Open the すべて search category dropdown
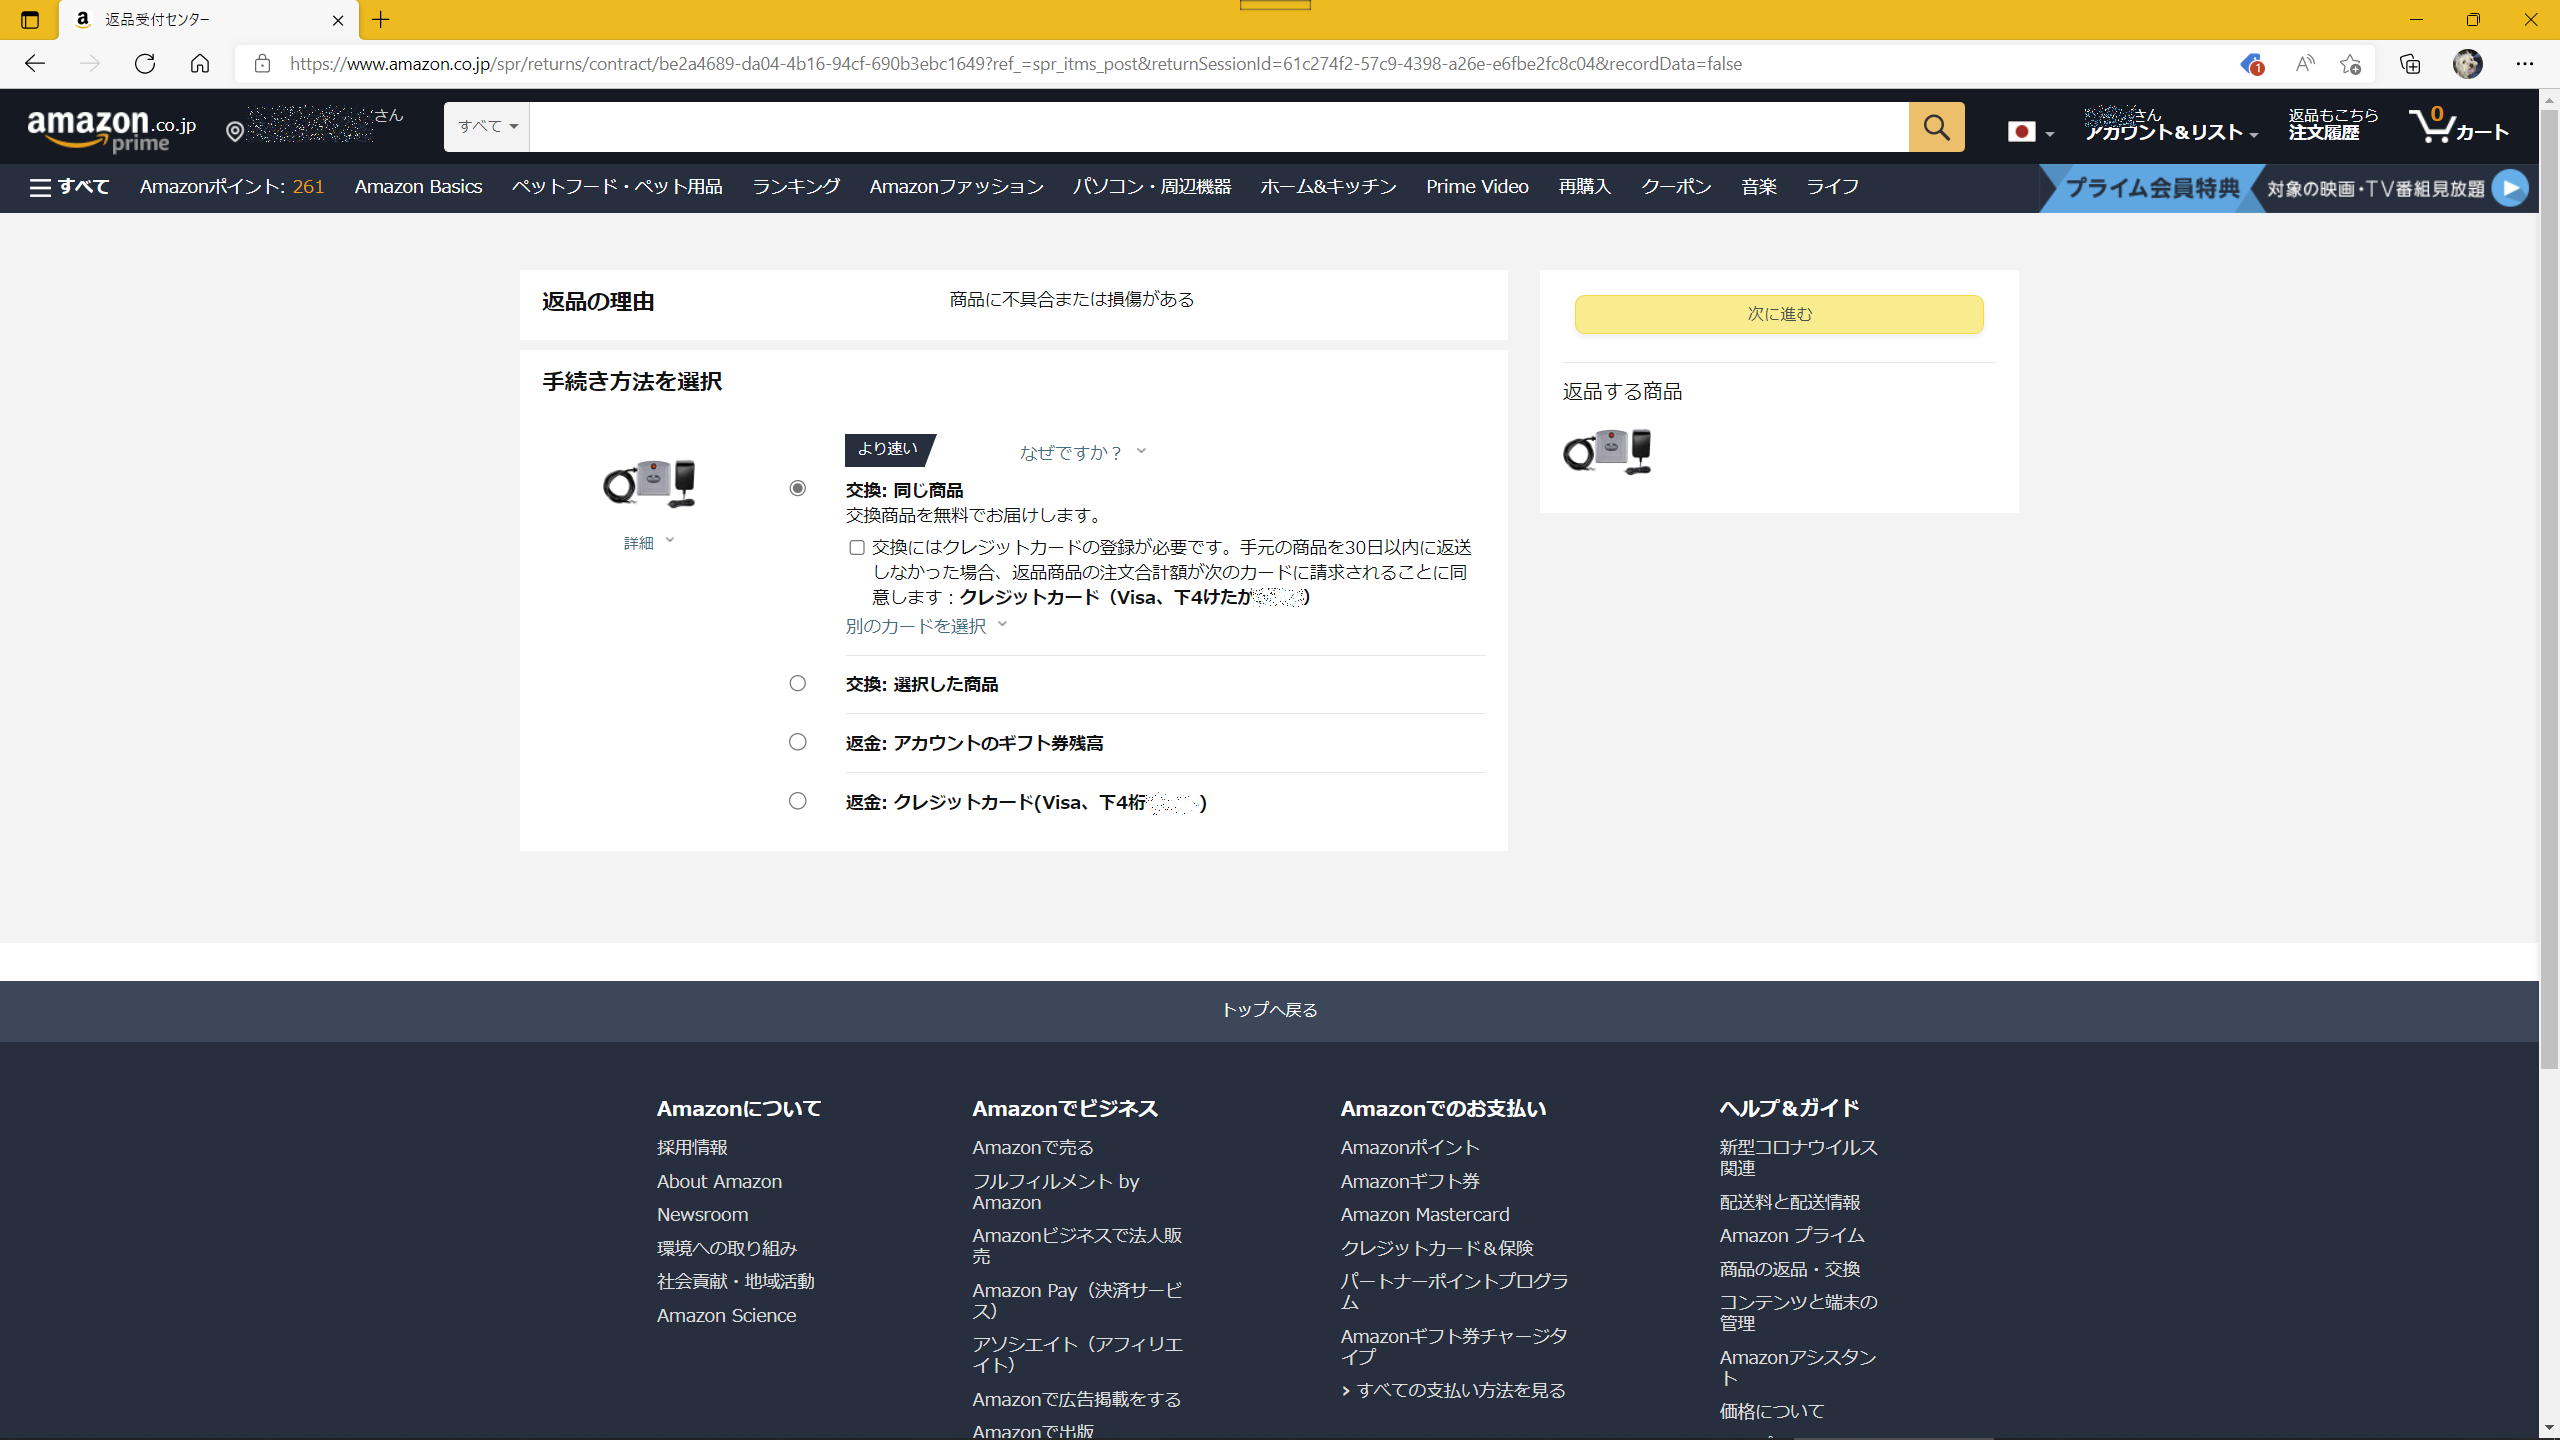Viewport: 2560px width, 1440px height. tap(487, 127)
